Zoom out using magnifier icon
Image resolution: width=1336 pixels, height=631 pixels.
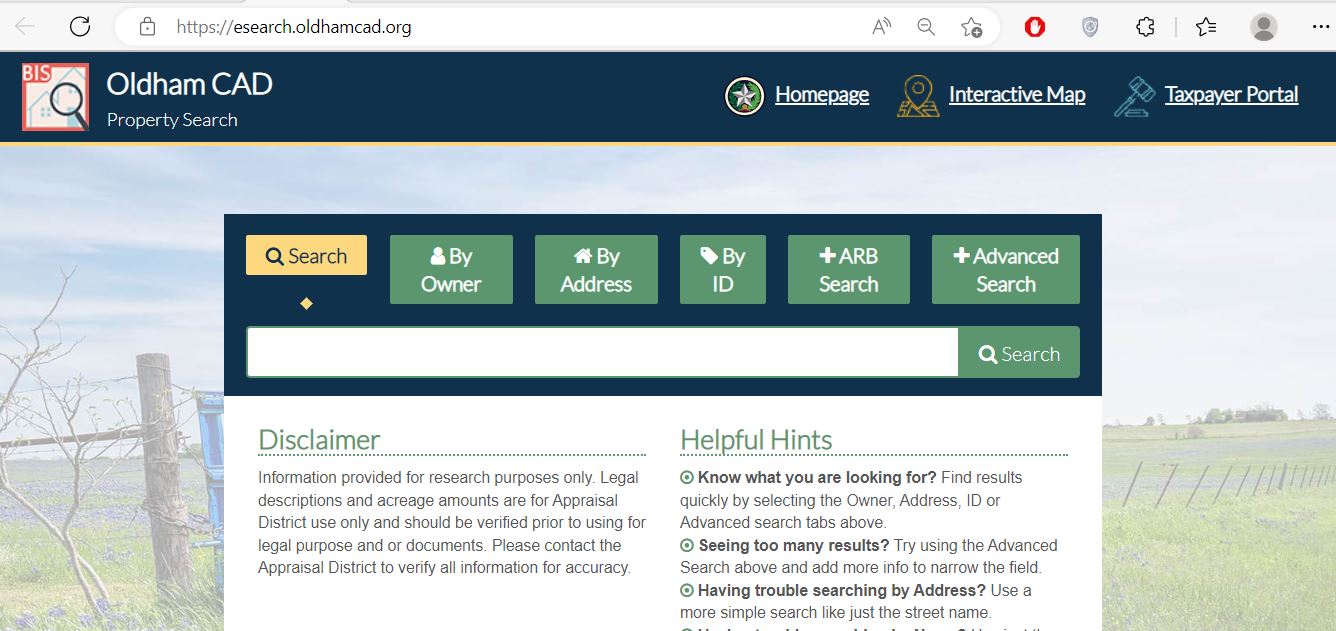coord(926,27)
